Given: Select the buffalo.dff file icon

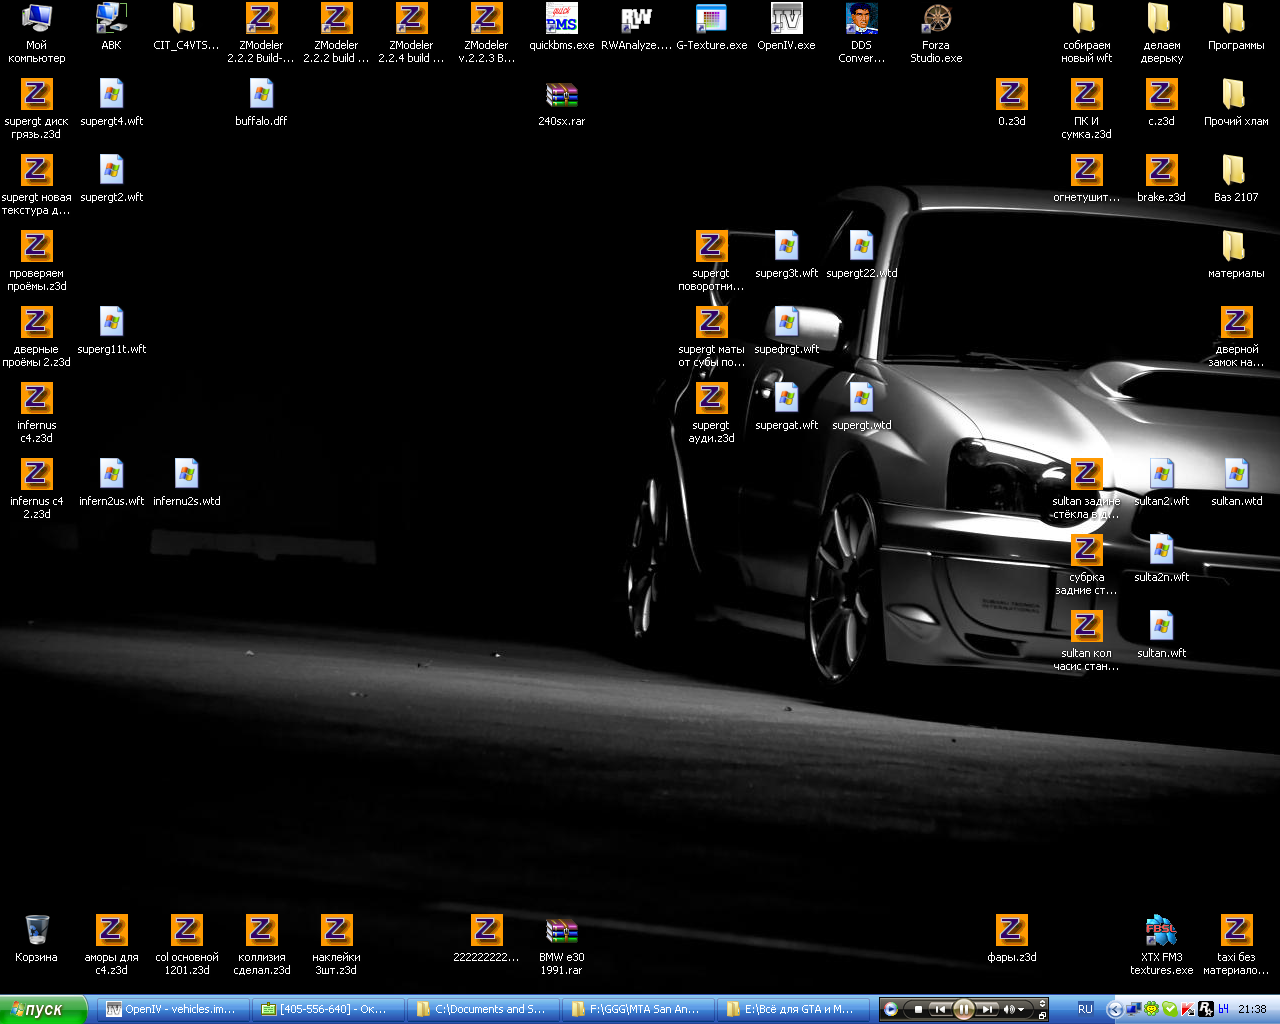Looking at the screenshot, I should pos(261,96).
